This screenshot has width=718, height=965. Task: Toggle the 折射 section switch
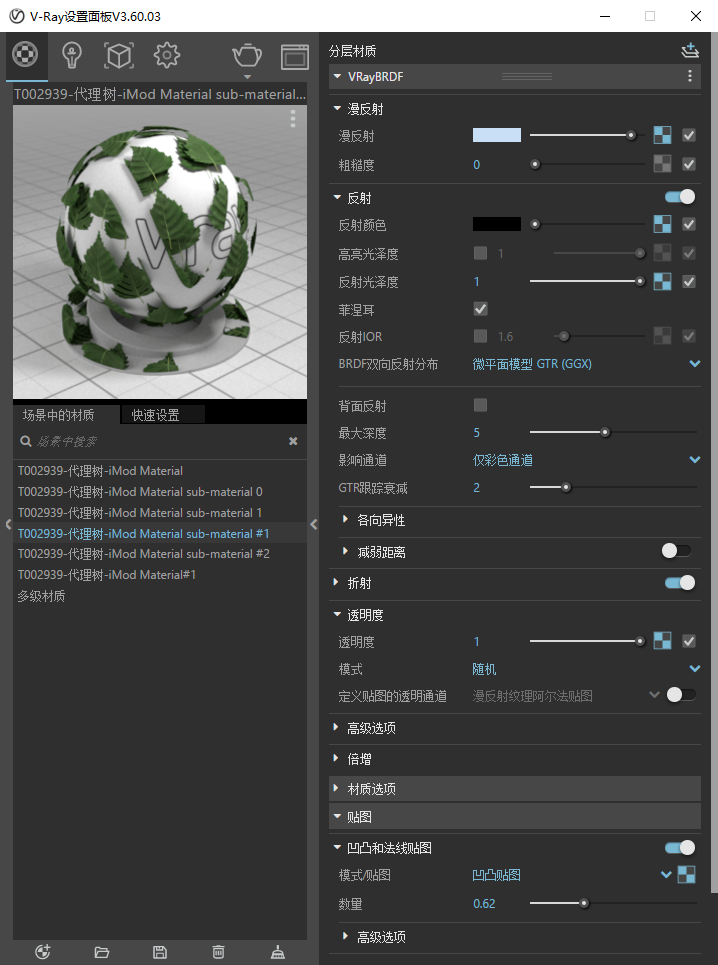(x=680, y=582)
